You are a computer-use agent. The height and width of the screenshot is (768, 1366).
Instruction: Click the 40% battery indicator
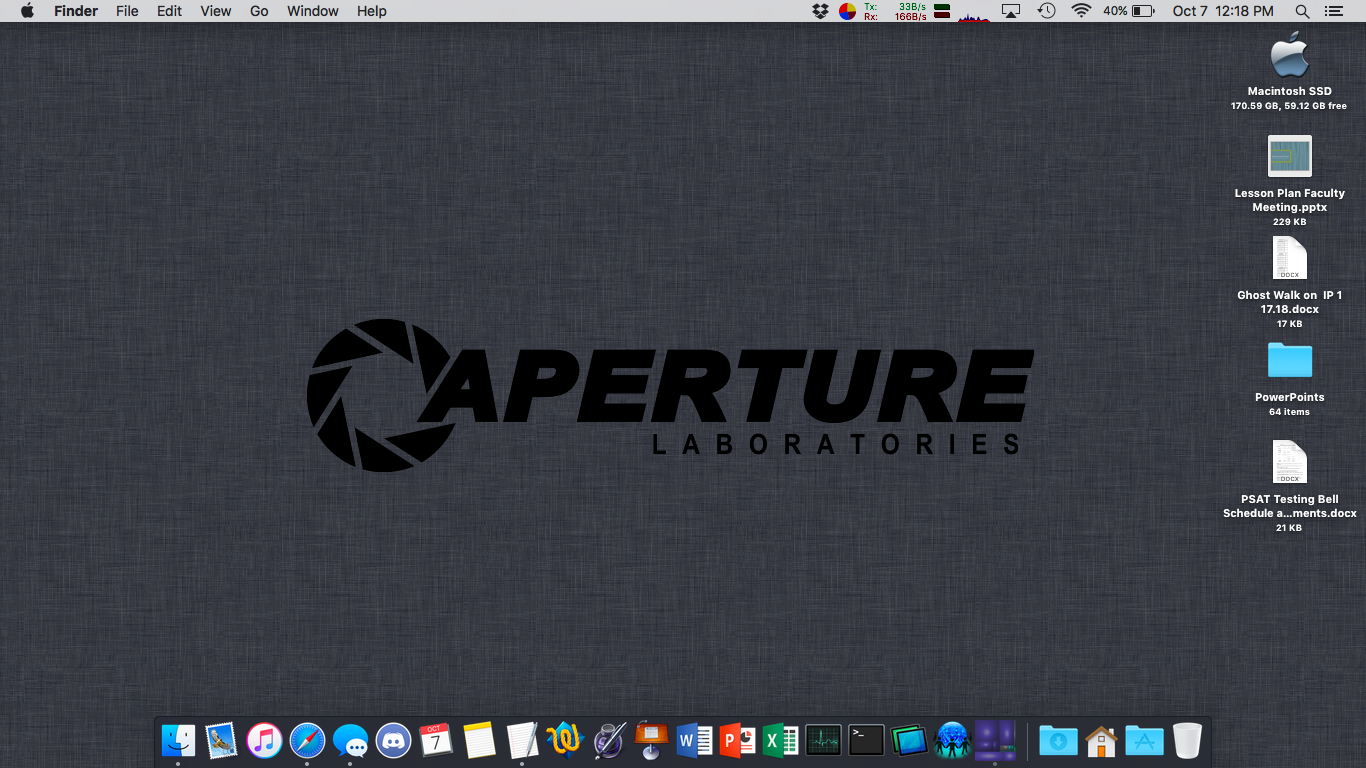tap(1128, 11)
